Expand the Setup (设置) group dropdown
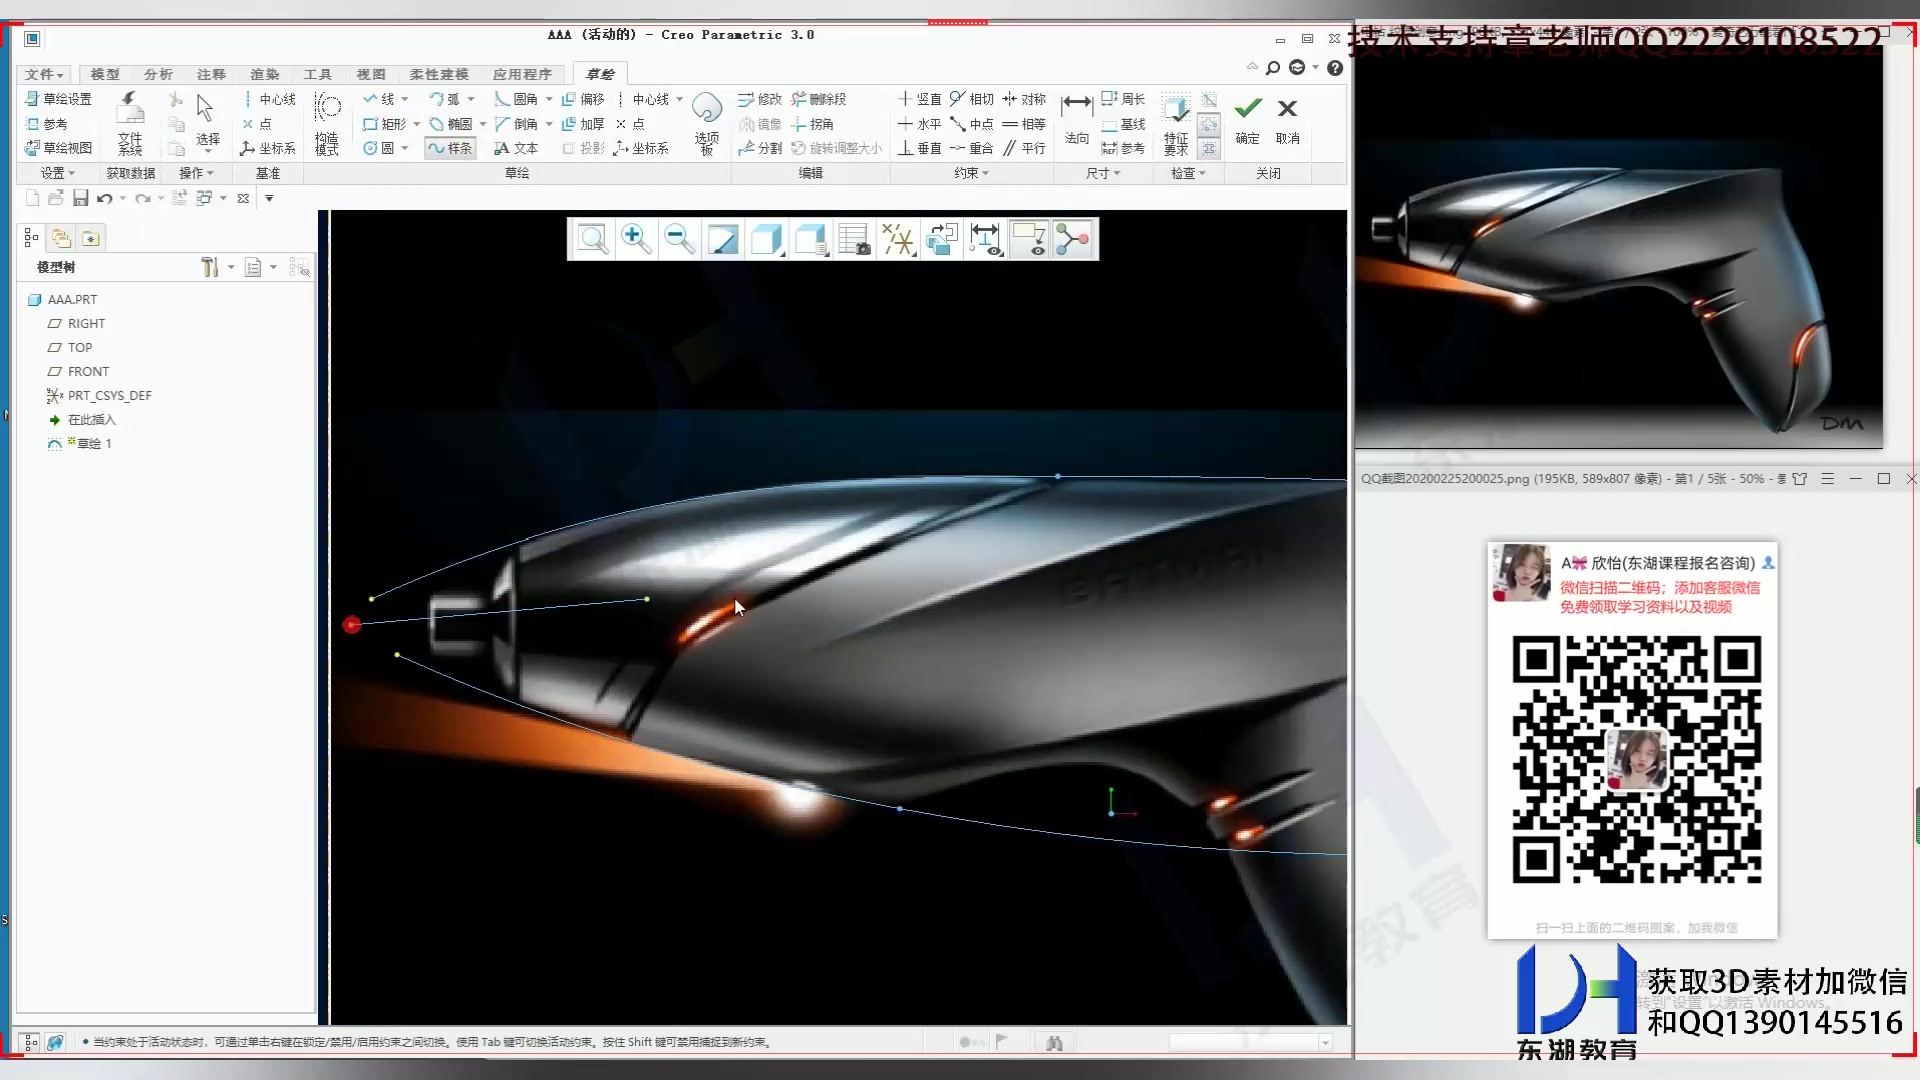The width and height of the screenshot is (1920, 1080). coord(58,173)
